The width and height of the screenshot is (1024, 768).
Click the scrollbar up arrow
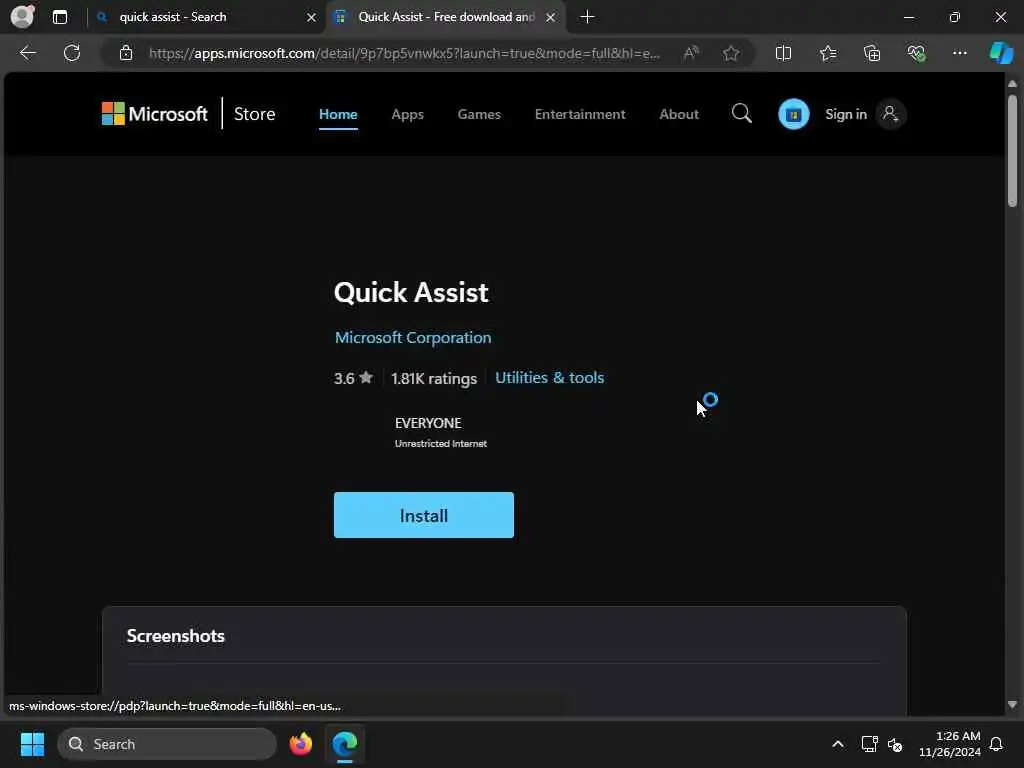pyautogui.click(x=1012, y=84)
